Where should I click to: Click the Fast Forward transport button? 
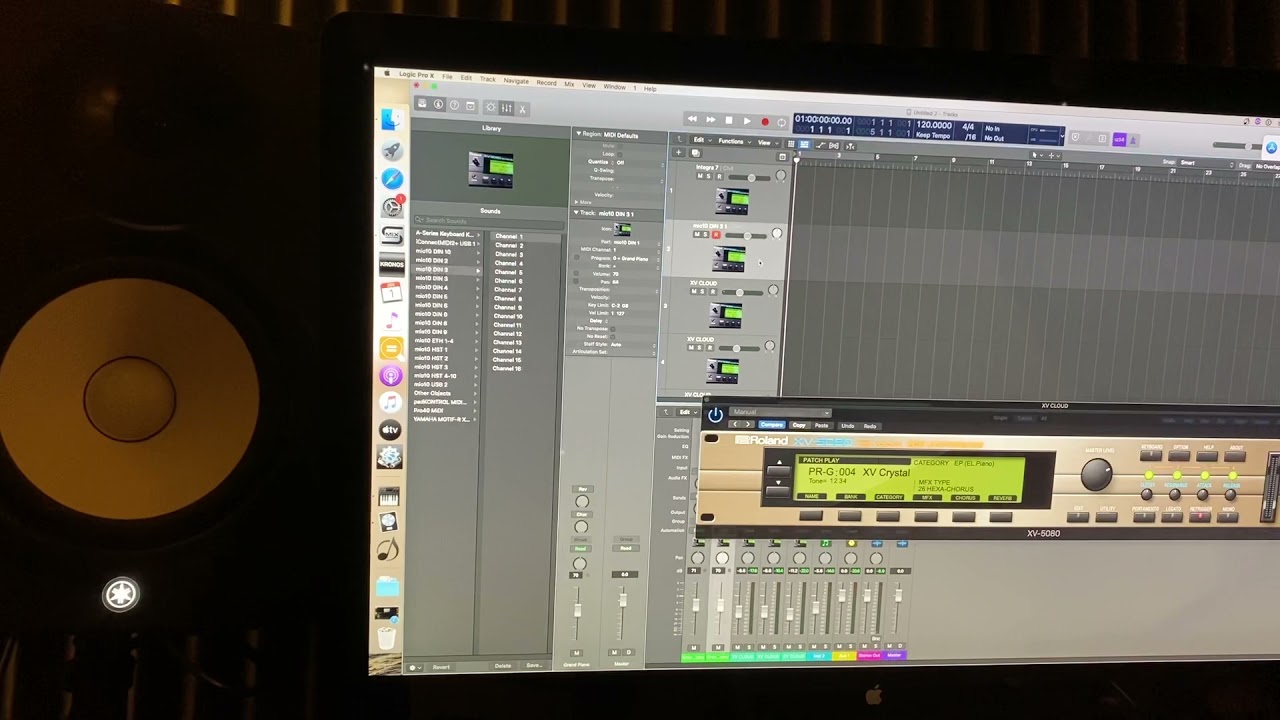pos(711,120)
